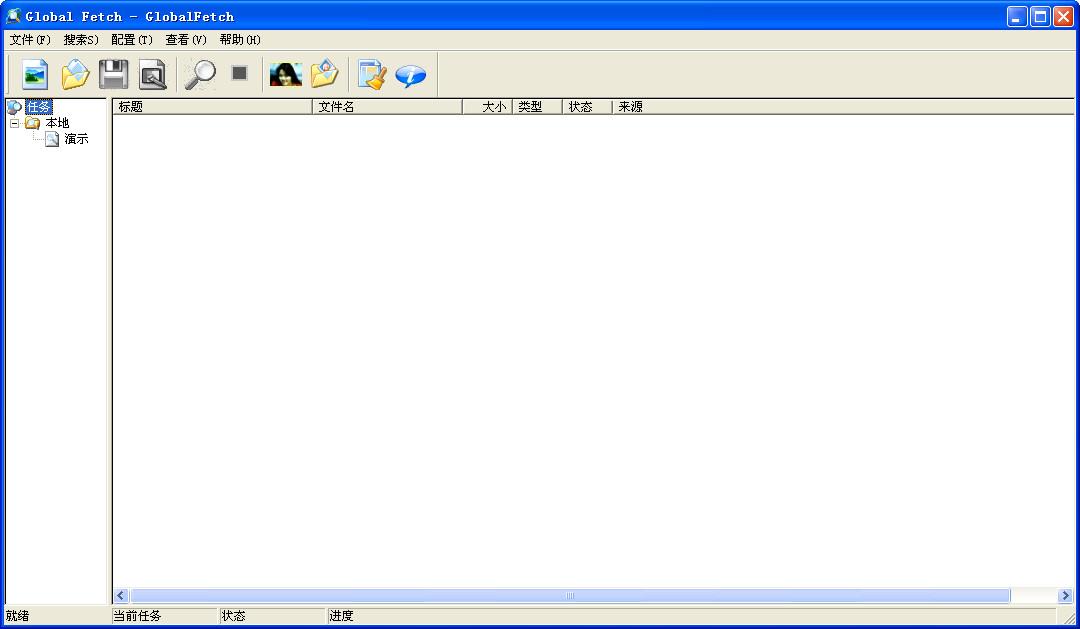
Task: Click the 当前任务 status bar label
Action: 137,616
